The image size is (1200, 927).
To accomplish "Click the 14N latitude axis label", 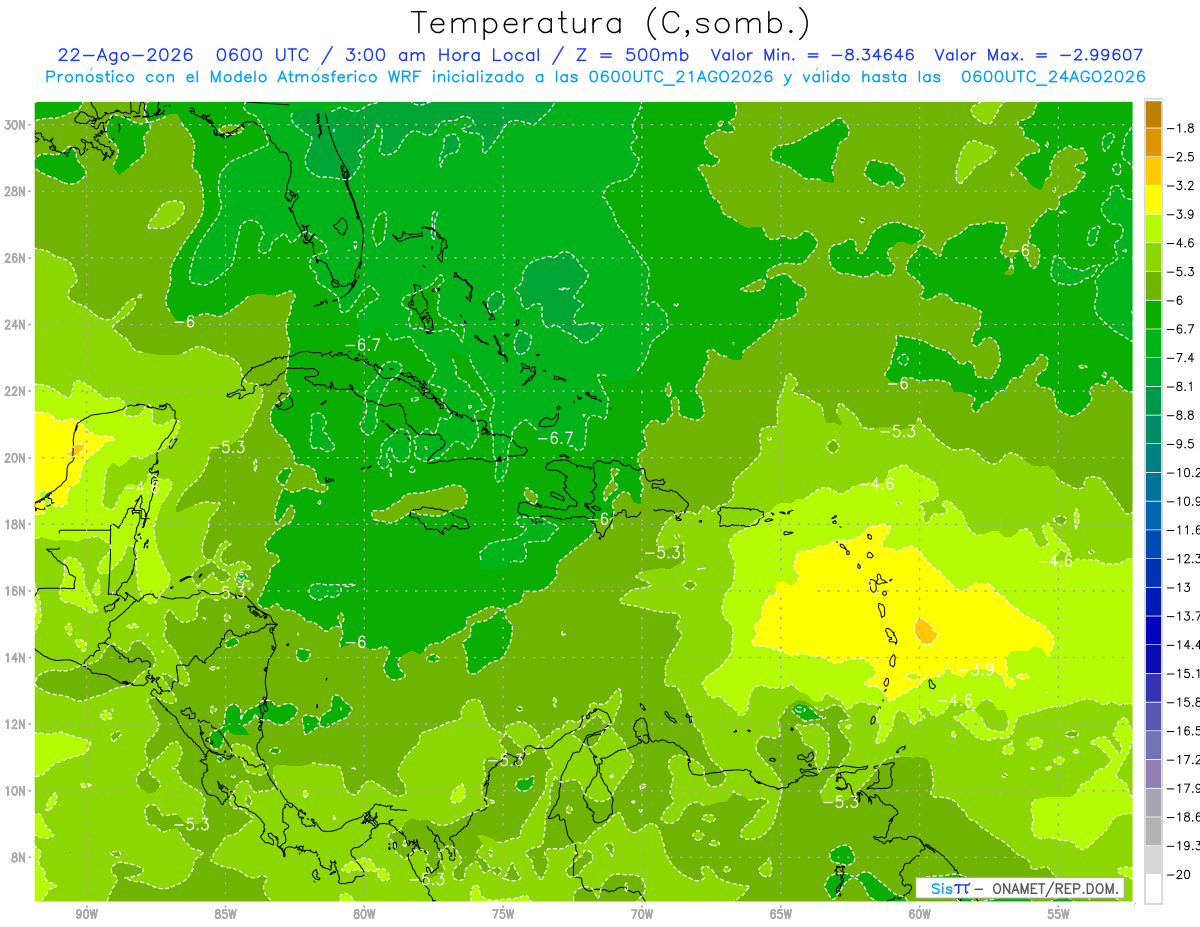I will (17, 658).
